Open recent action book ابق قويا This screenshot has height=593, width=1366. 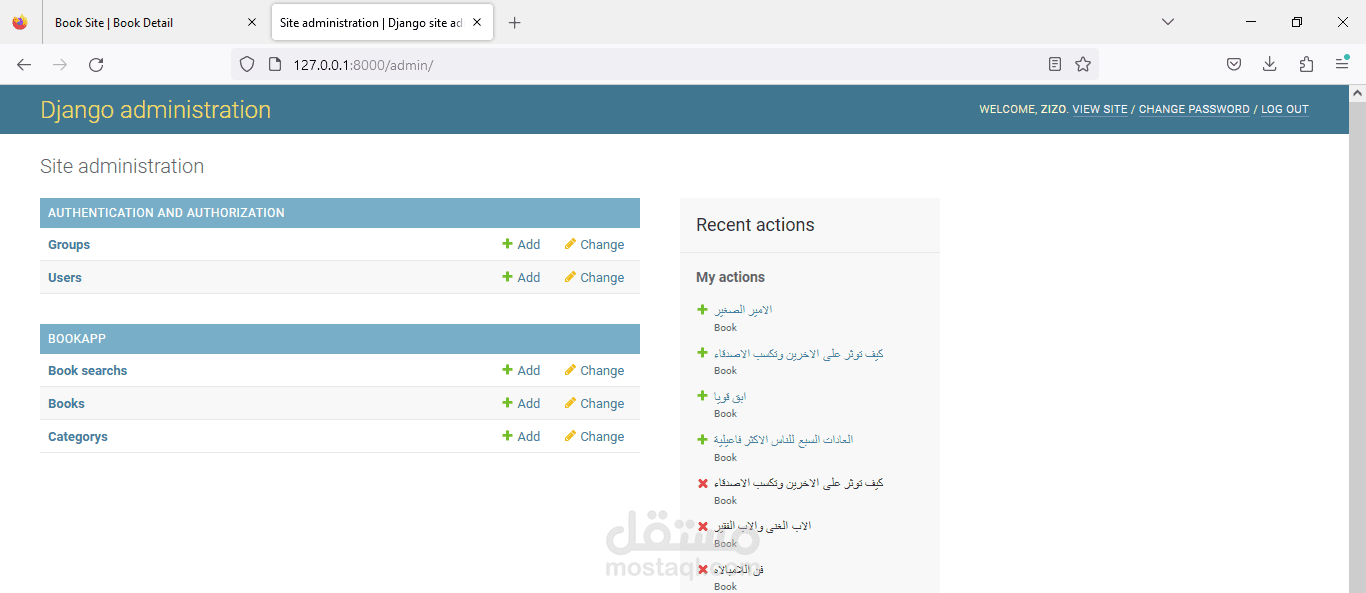click(730, 397)
